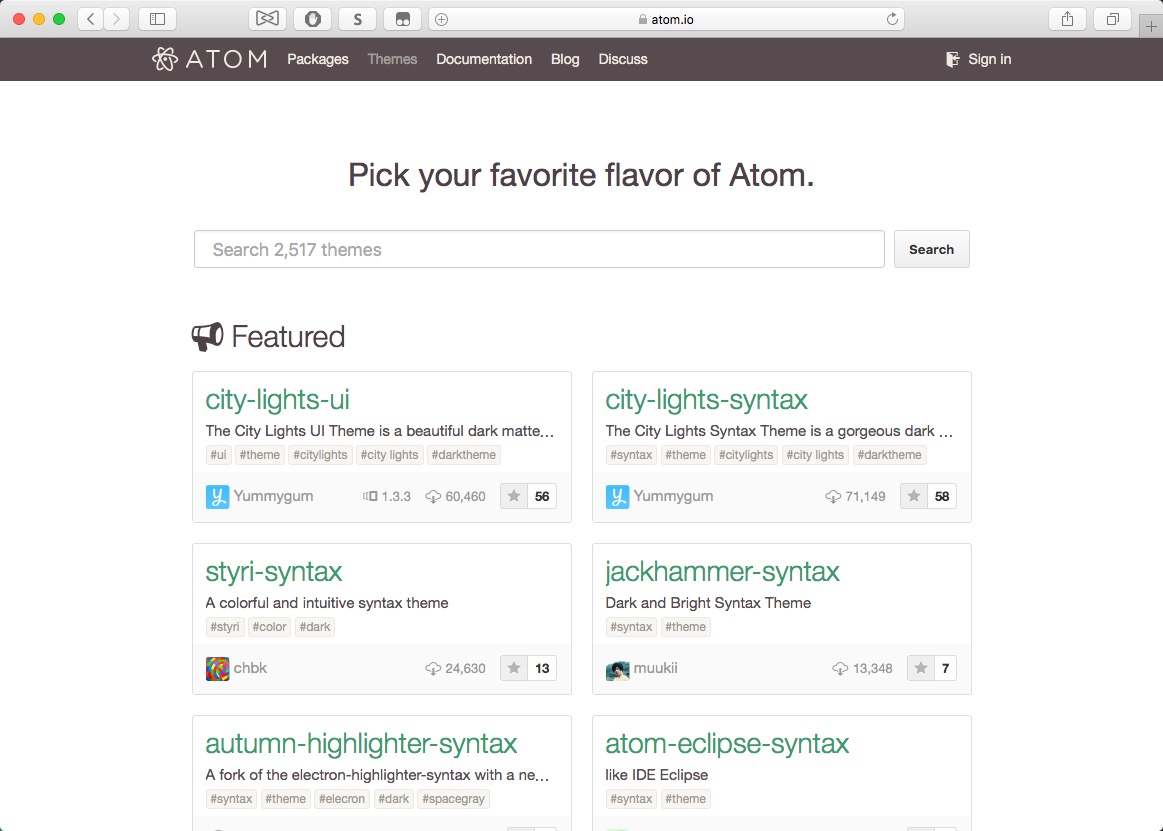Click the Yummygum avatar on city-lights-ui

217,496
